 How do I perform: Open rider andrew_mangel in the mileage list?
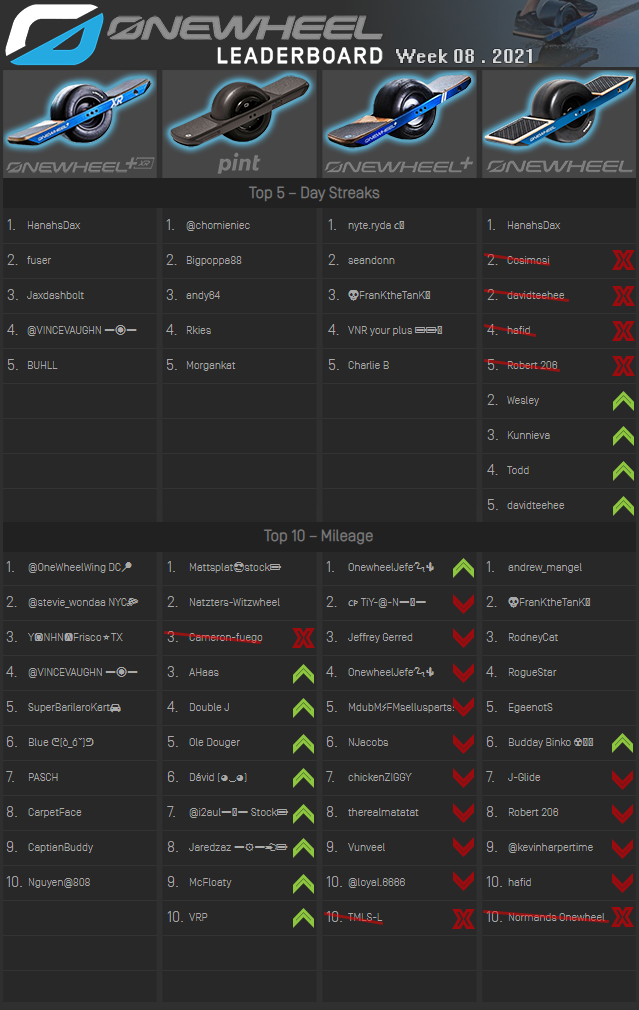pyautogui.click(x=544, y=568)
